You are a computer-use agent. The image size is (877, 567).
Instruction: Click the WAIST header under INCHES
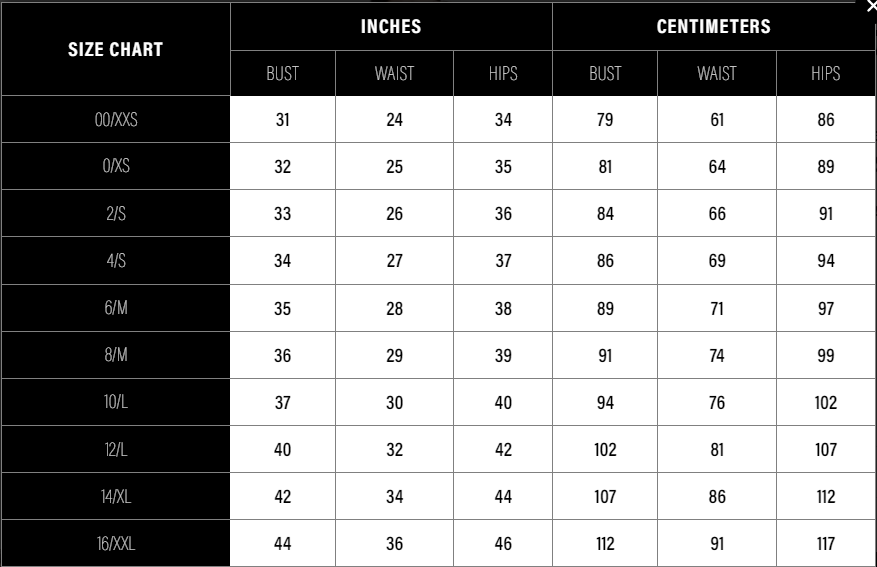coord(394,73)
